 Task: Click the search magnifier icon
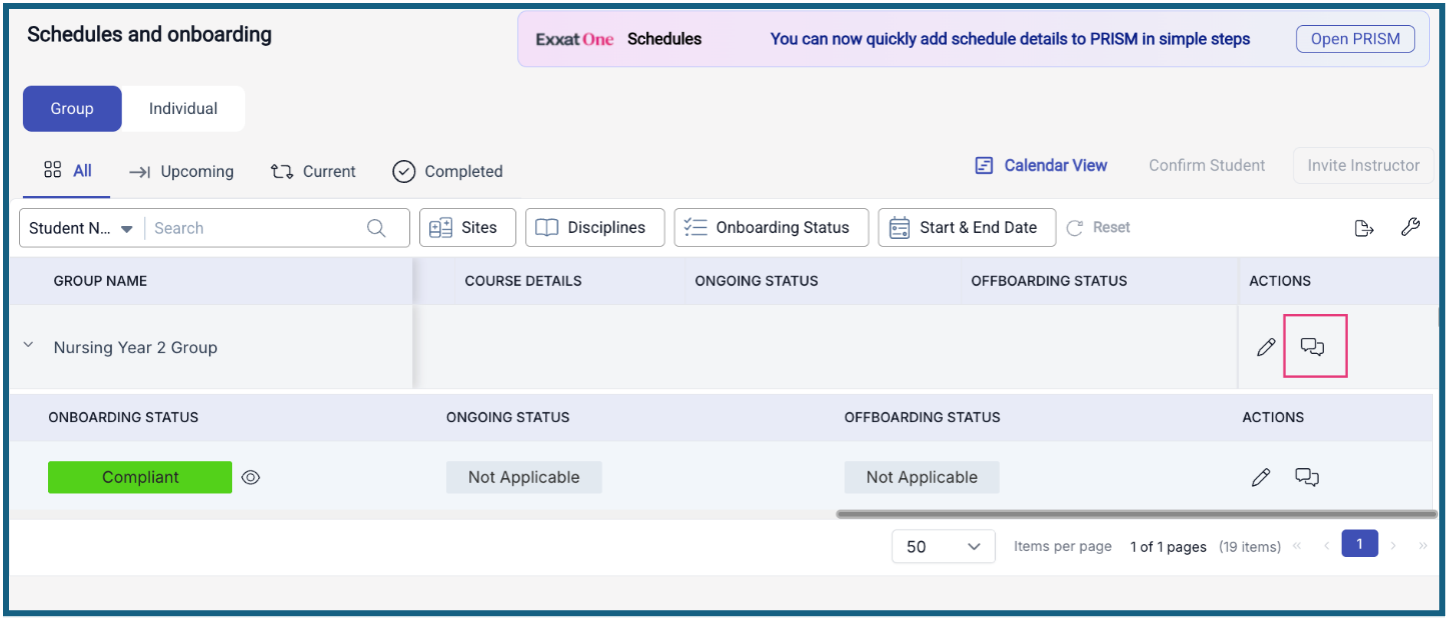tap(376, 228)
